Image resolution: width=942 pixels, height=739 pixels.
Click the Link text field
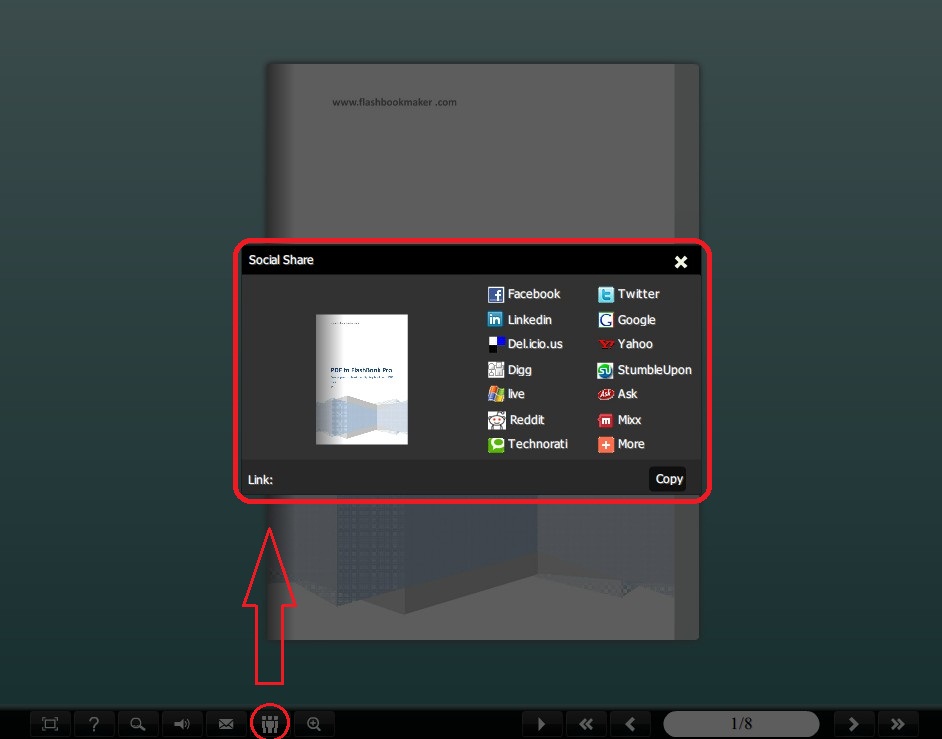point(460,479)
